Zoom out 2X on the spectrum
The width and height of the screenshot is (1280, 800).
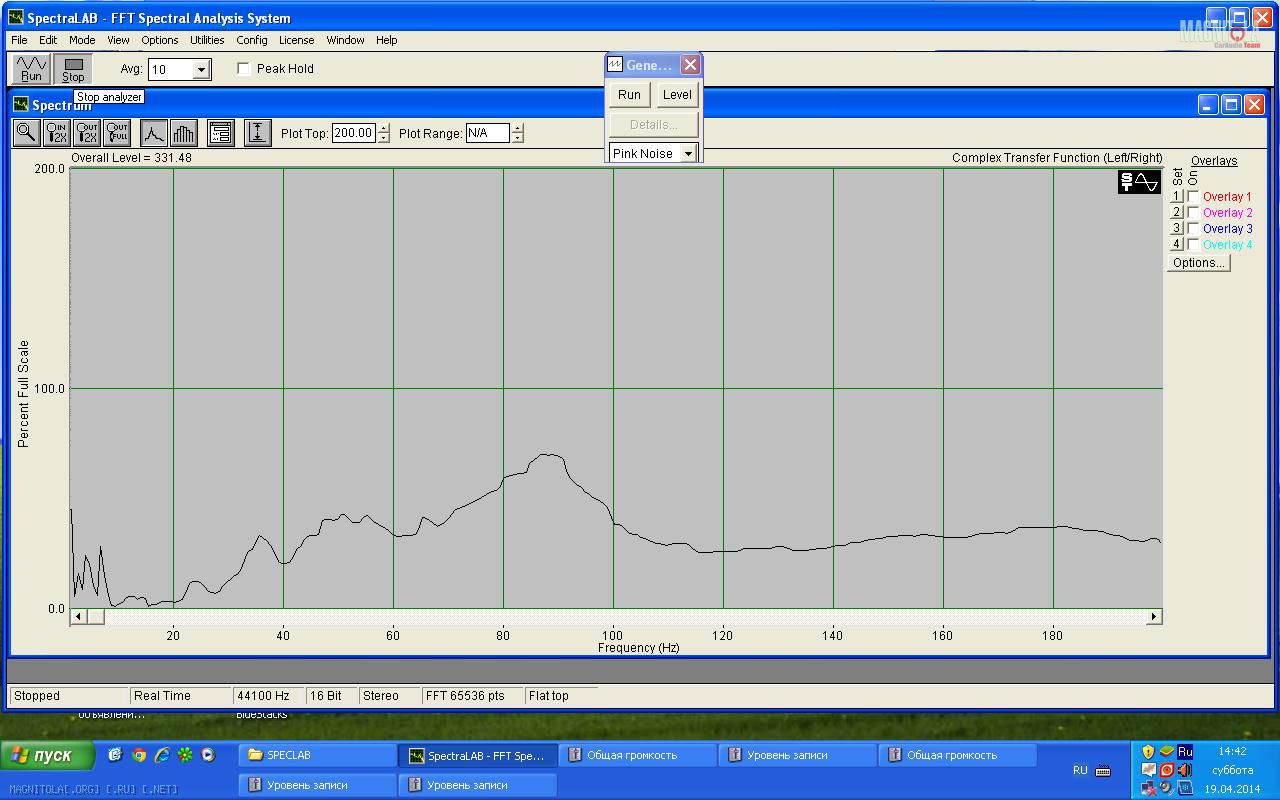87,132
